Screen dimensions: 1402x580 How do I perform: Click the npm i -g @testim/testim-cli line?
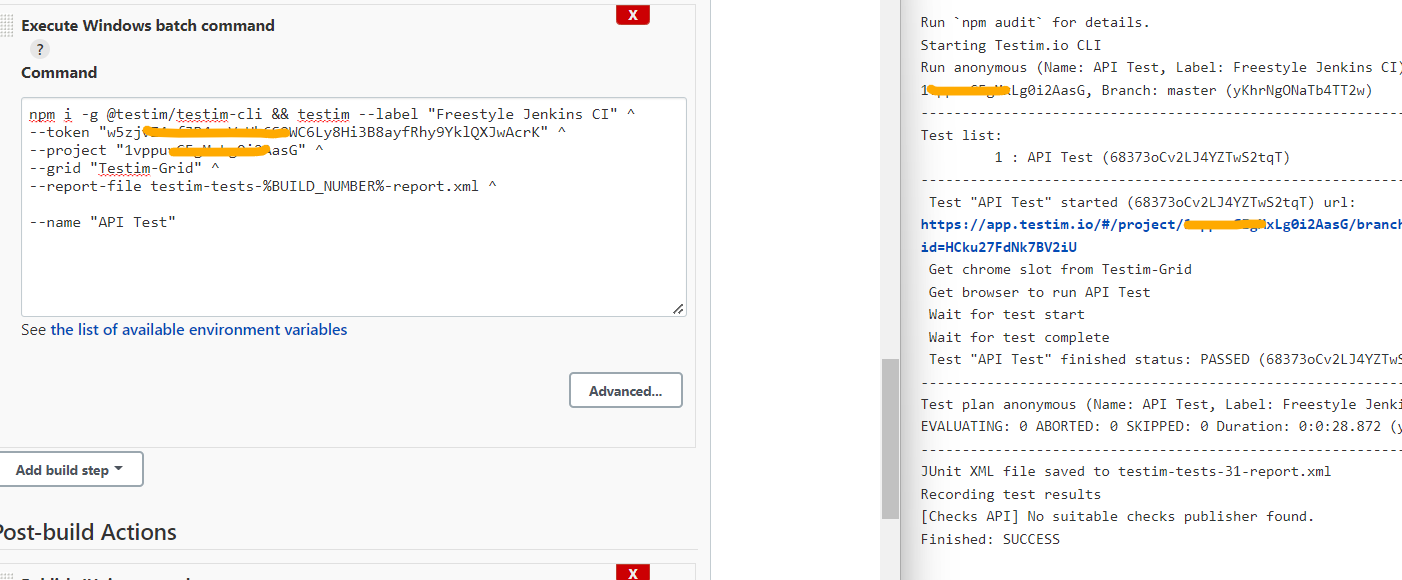(333, 114)
